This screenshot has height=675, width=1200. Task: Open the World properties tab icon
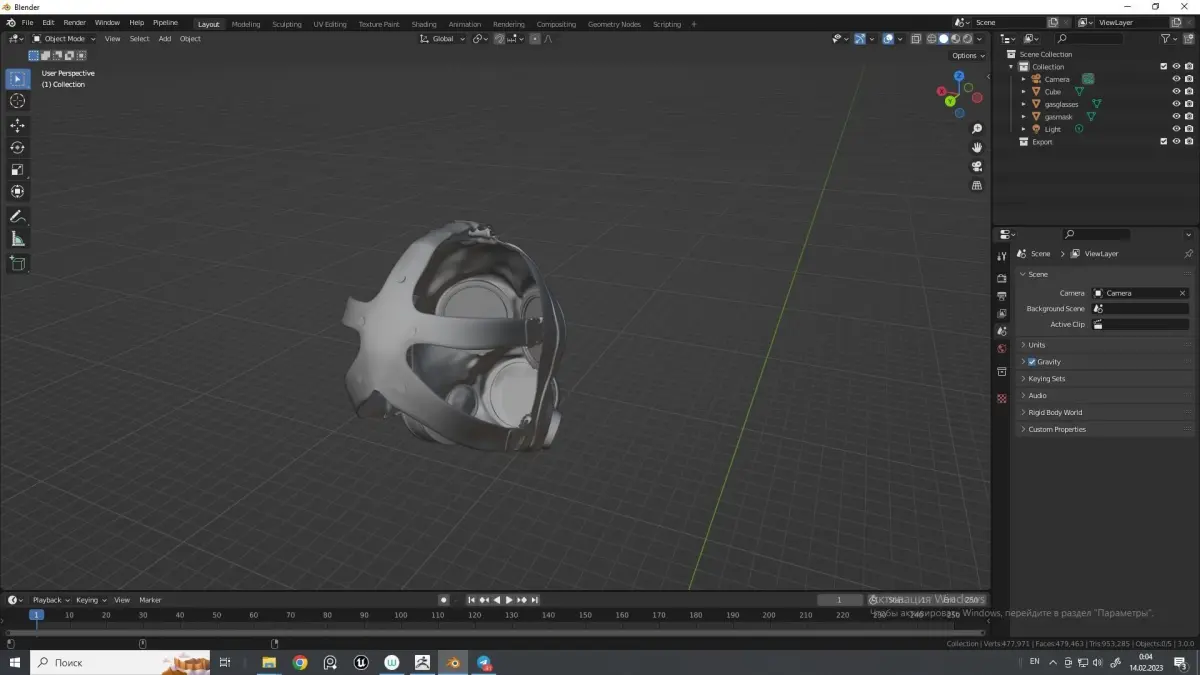1002,349
